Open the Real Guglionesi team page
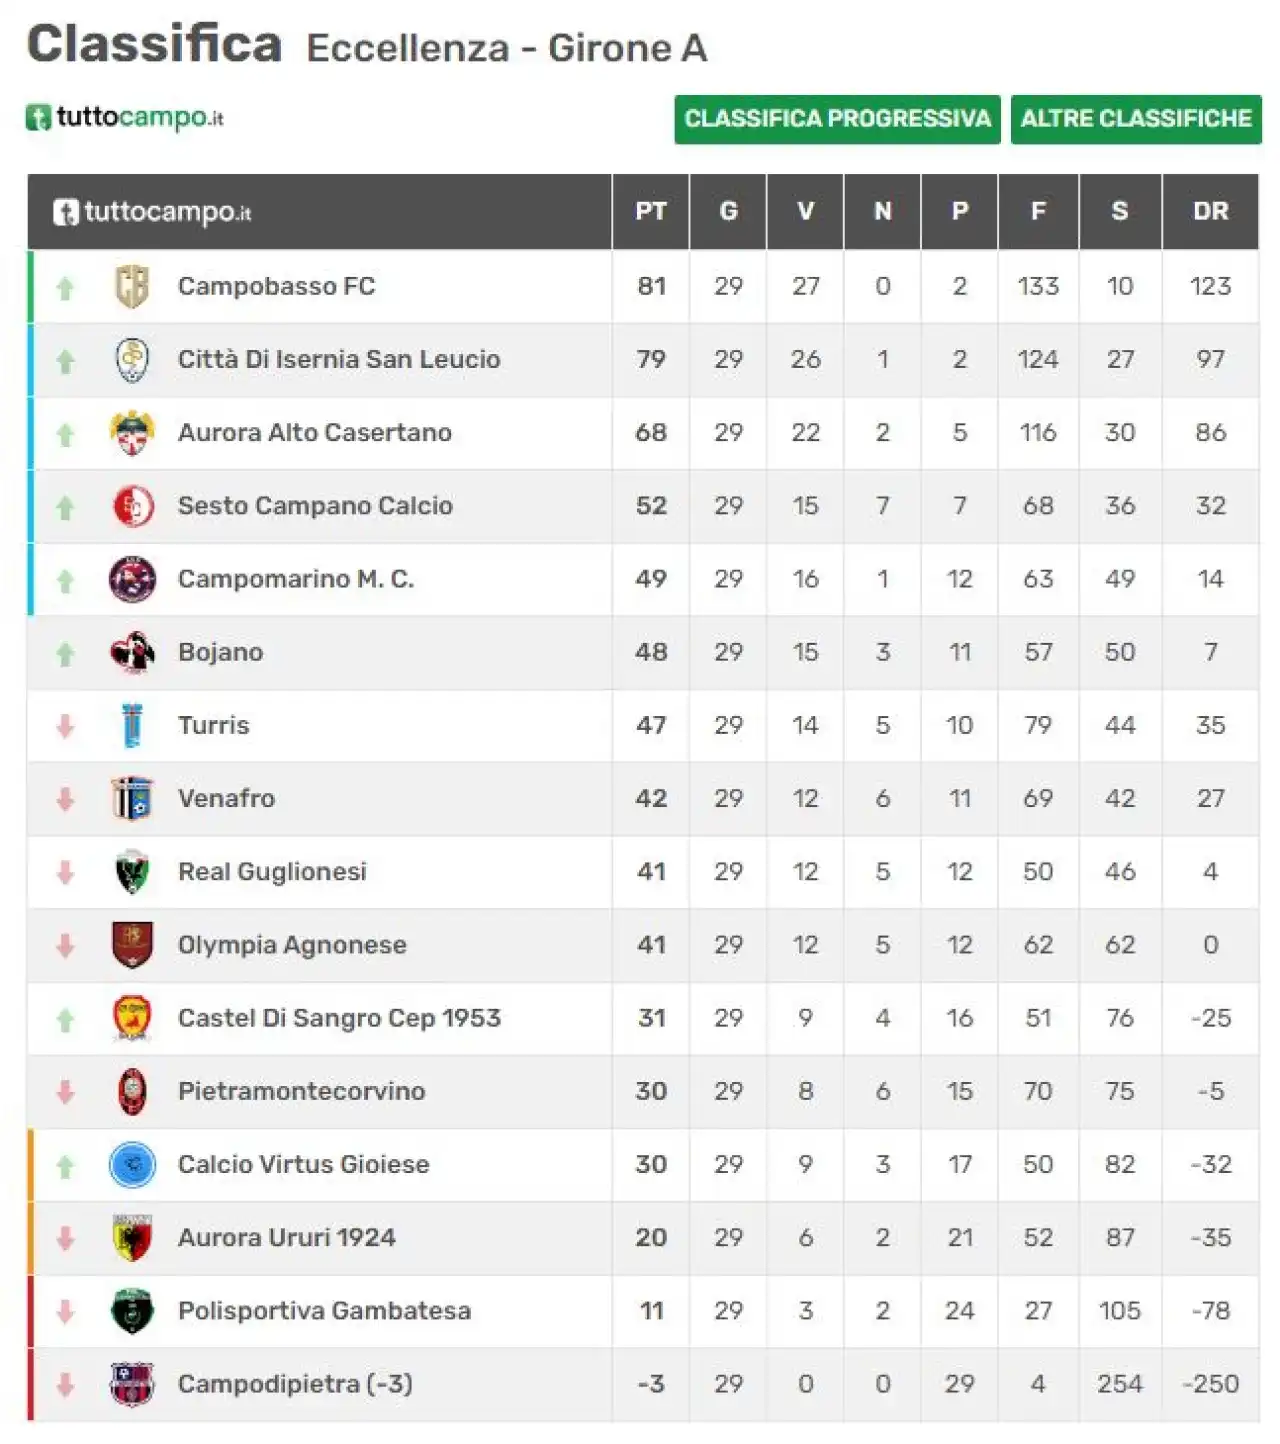Screen dimensions: 1280x1444 coord(272,871)
